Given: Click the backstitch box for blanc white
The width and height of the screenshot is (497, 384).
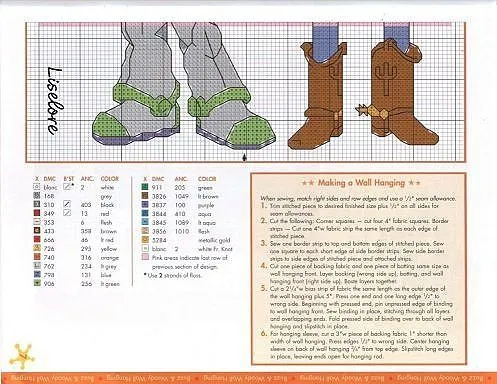Looking at the screenshot, I should pos(67,187).
